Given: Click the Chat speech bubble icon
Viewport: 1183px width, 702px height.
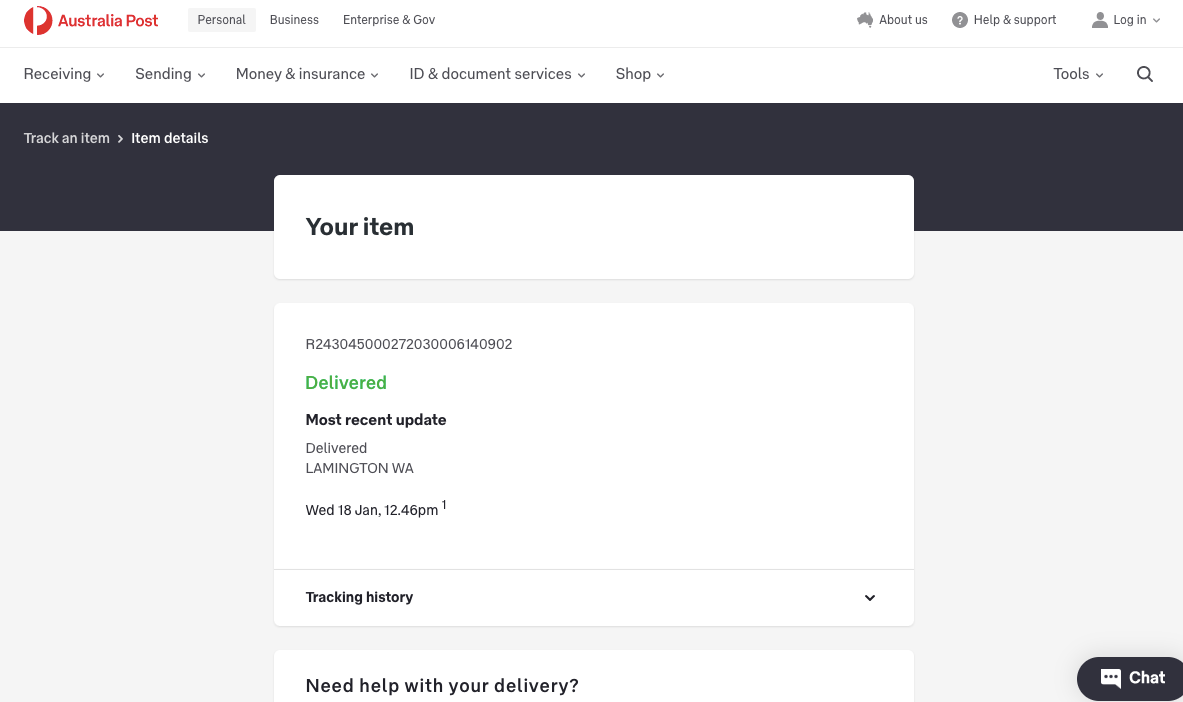Looking at the screenshot, I should click(x=1110, y=678).
